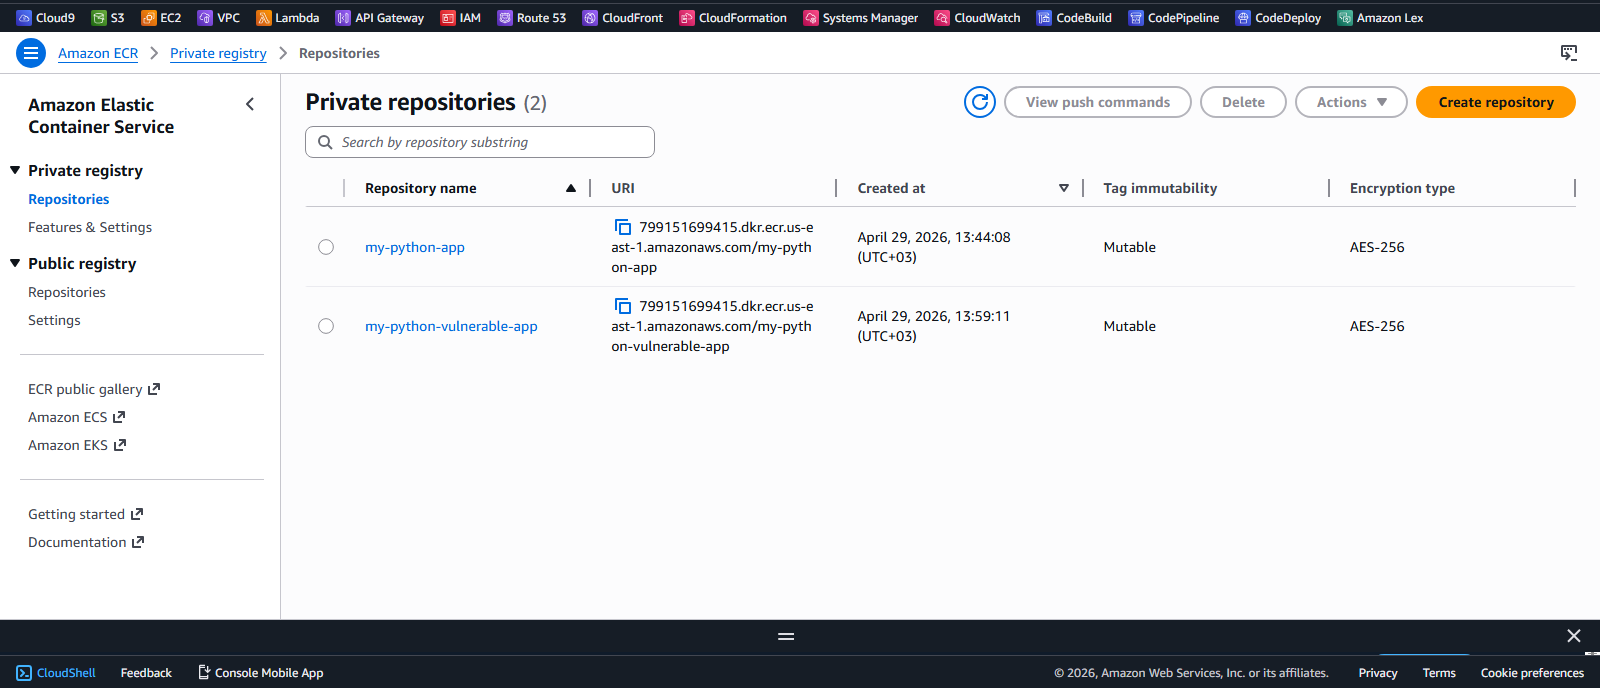Click the Tag immutability column header

click(x=1160, y=188)
